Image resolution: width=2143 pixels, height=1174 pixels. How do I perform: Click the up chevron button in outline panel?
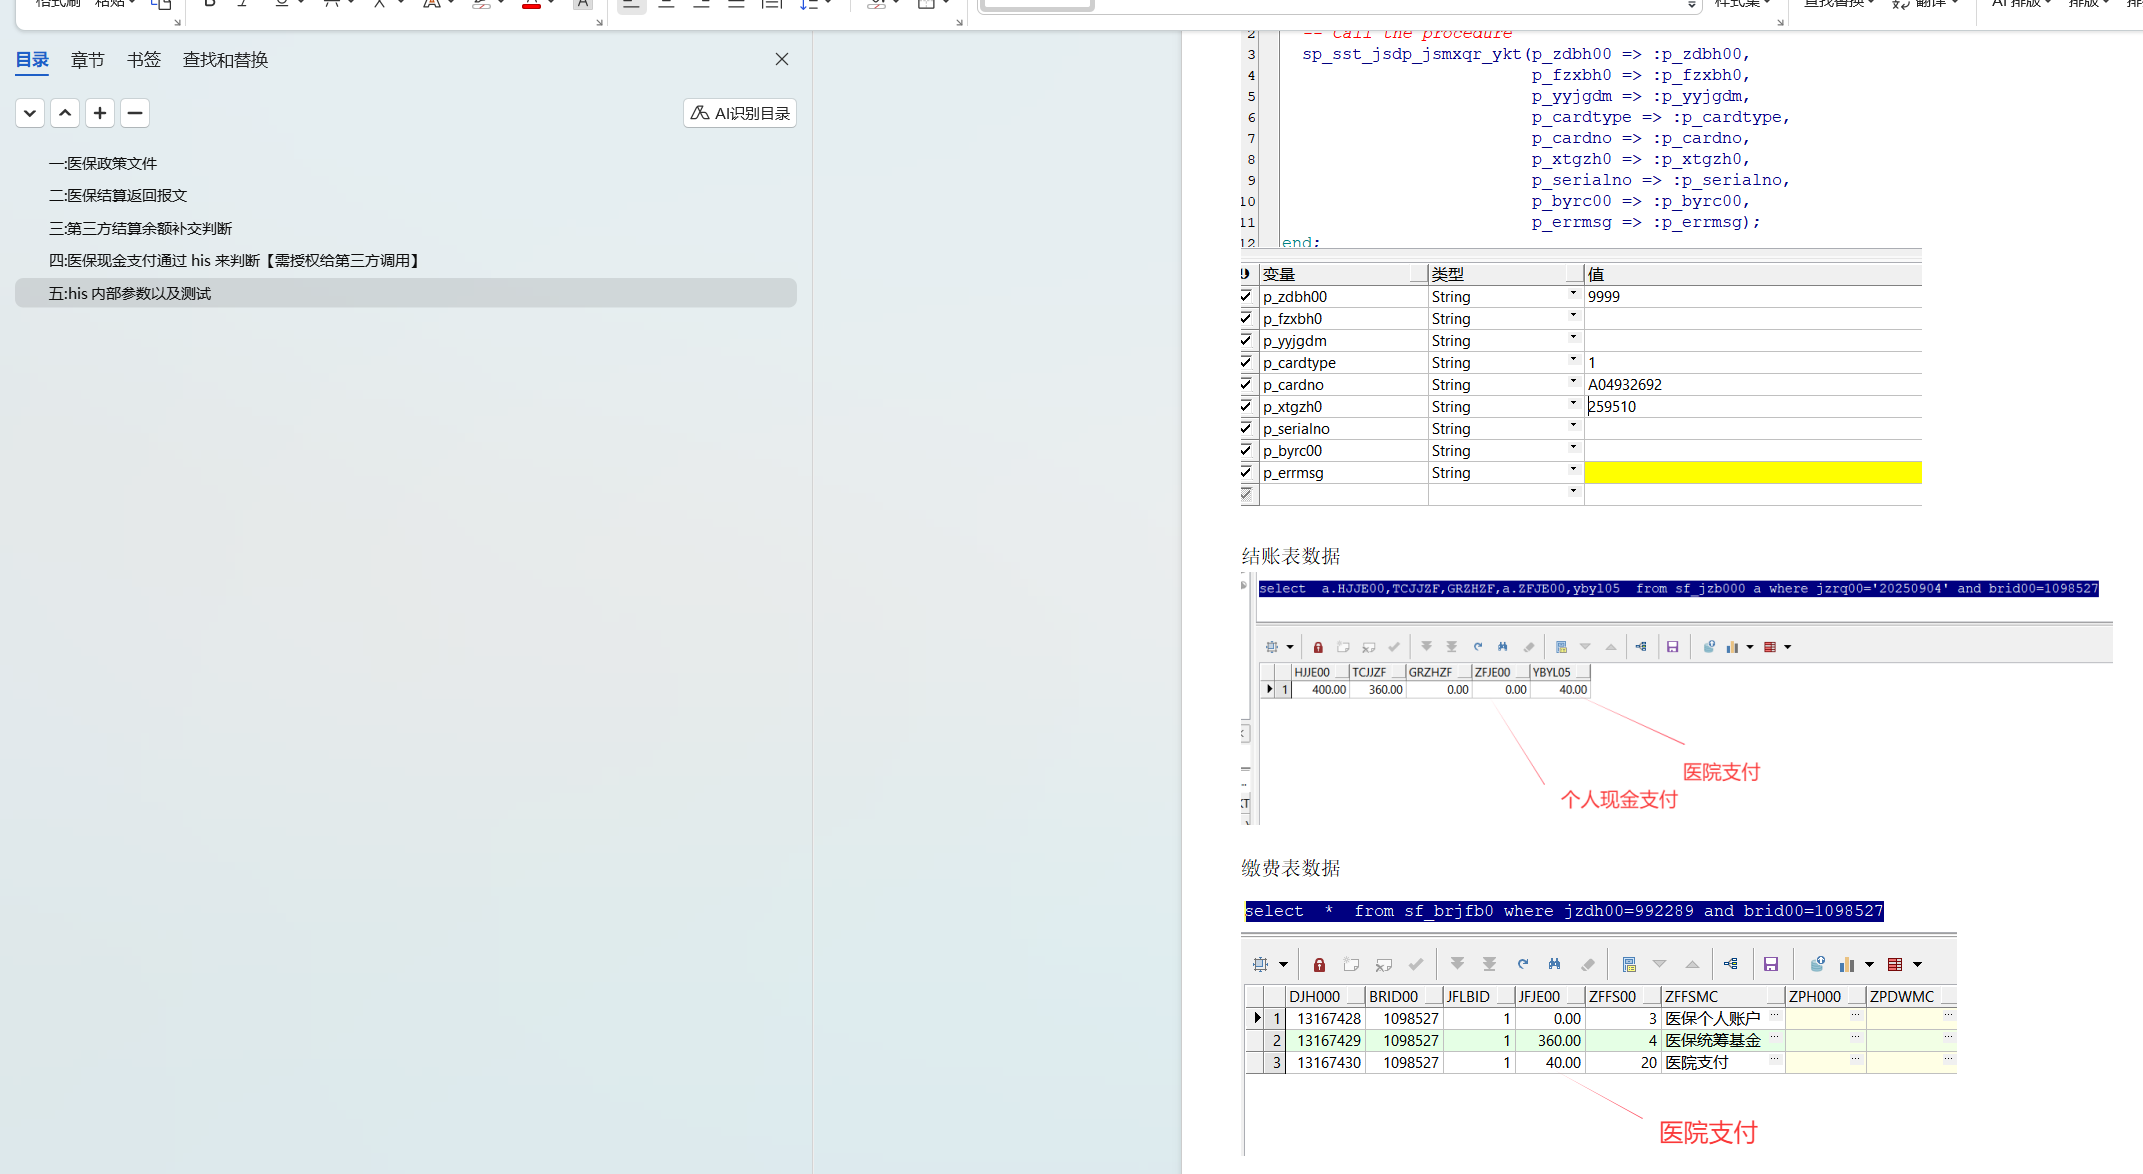pos(65,113)
